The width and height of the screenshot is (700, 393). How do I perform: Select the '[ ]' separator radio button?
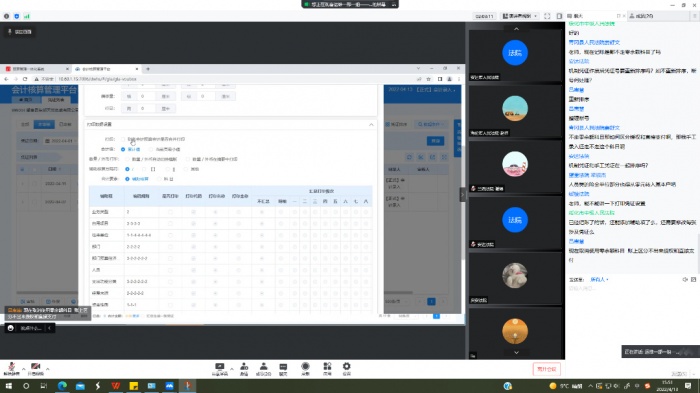click(144, 169)
